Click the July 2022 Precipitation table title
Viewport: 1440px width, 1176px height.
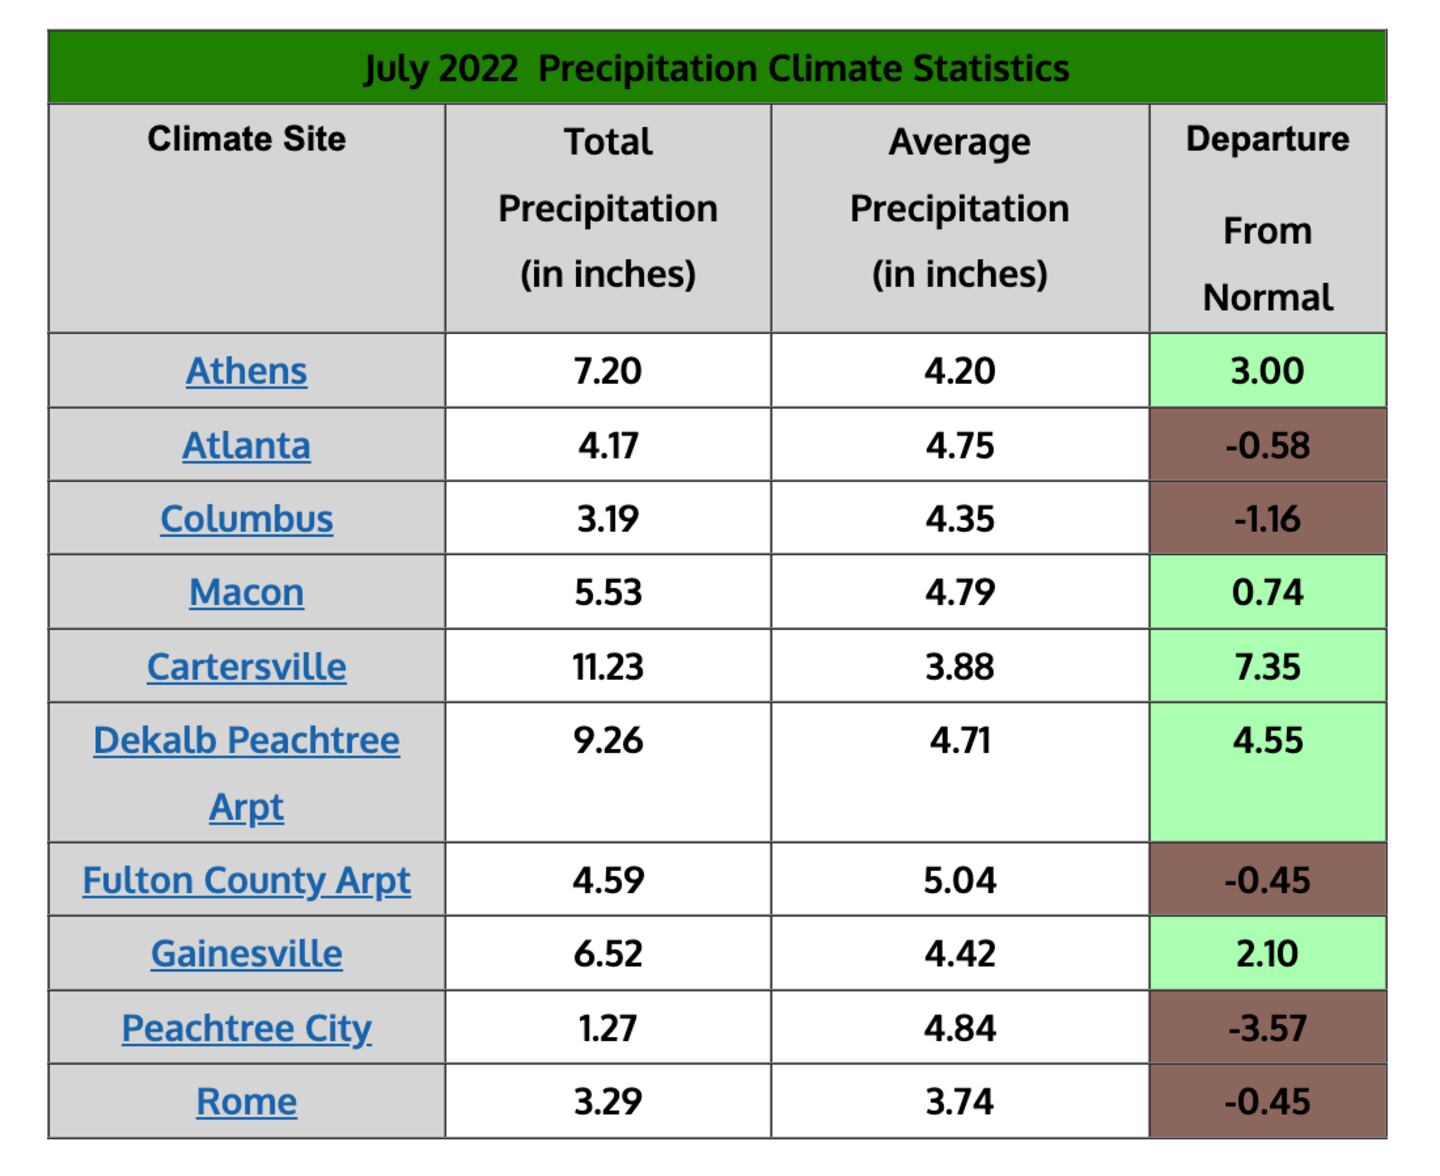[x=716, y=68]
